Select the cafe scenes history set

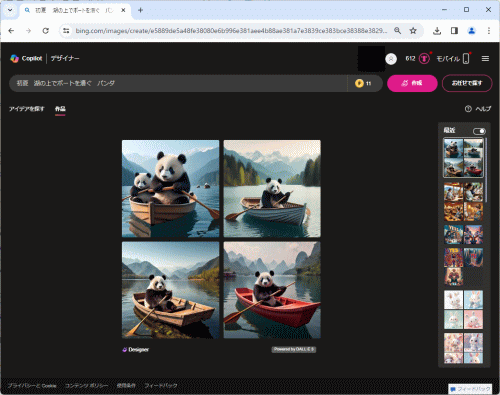[x=463, y=202]
